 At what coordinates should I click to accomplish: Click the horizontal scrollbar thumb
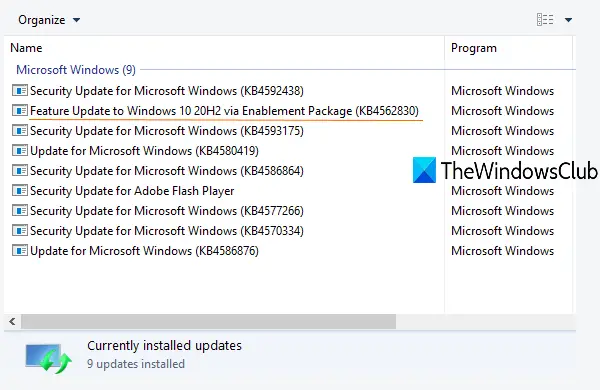(209, 321)
